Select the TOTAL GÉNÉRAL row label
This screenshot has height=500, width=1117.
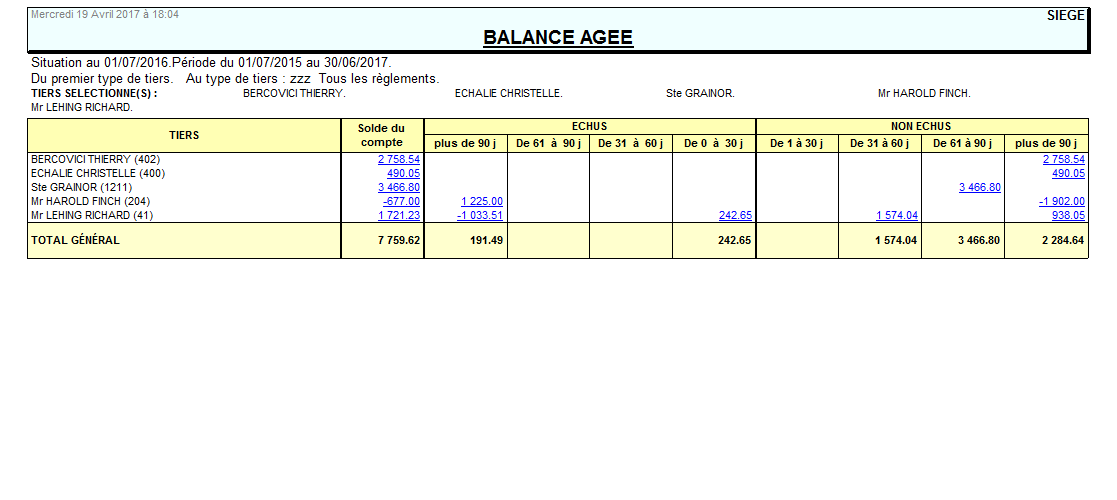click(75, 240)
